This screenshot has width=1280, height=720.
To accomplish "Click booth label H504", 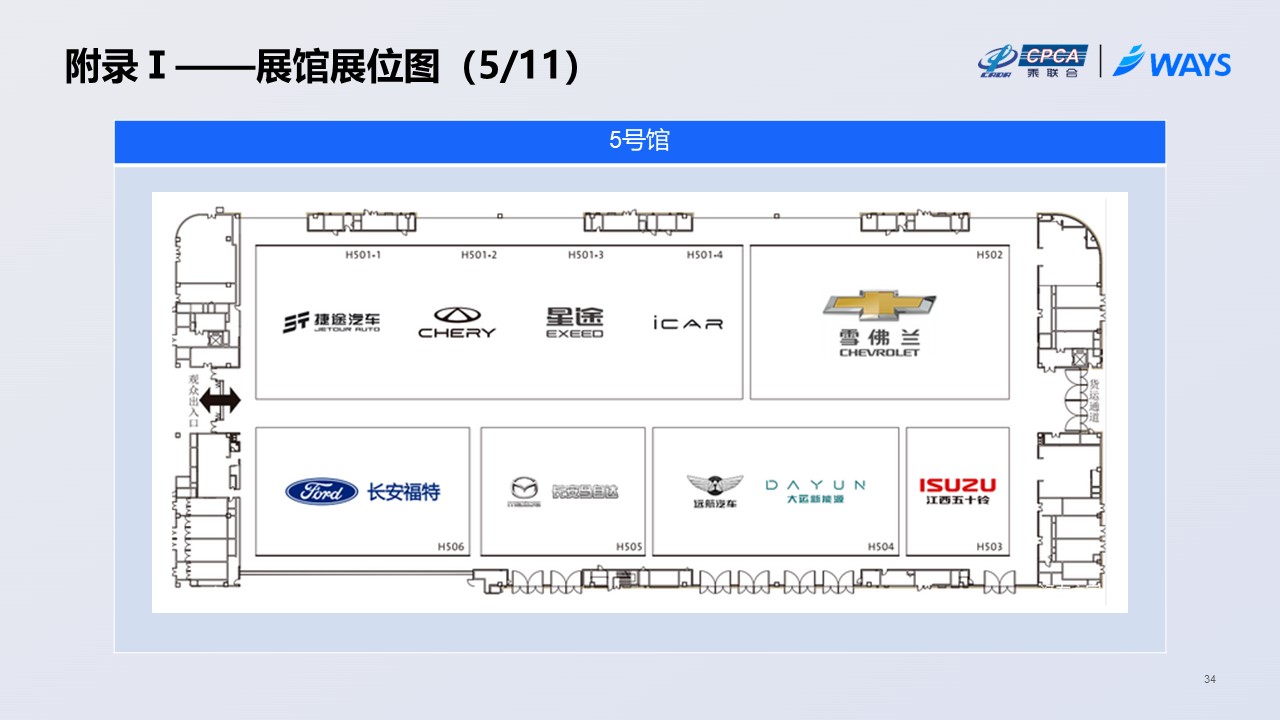I will coord(881,547).
